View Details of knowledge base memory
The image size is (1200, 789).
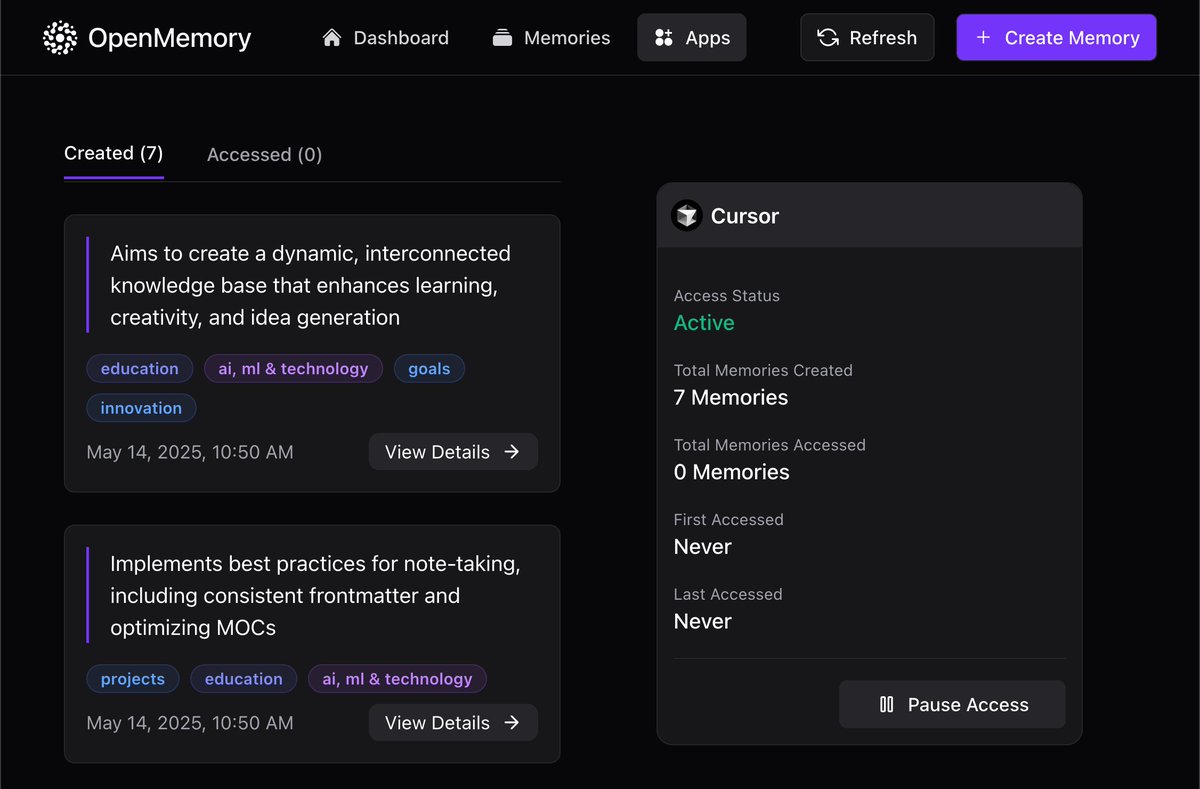(453, 452)
